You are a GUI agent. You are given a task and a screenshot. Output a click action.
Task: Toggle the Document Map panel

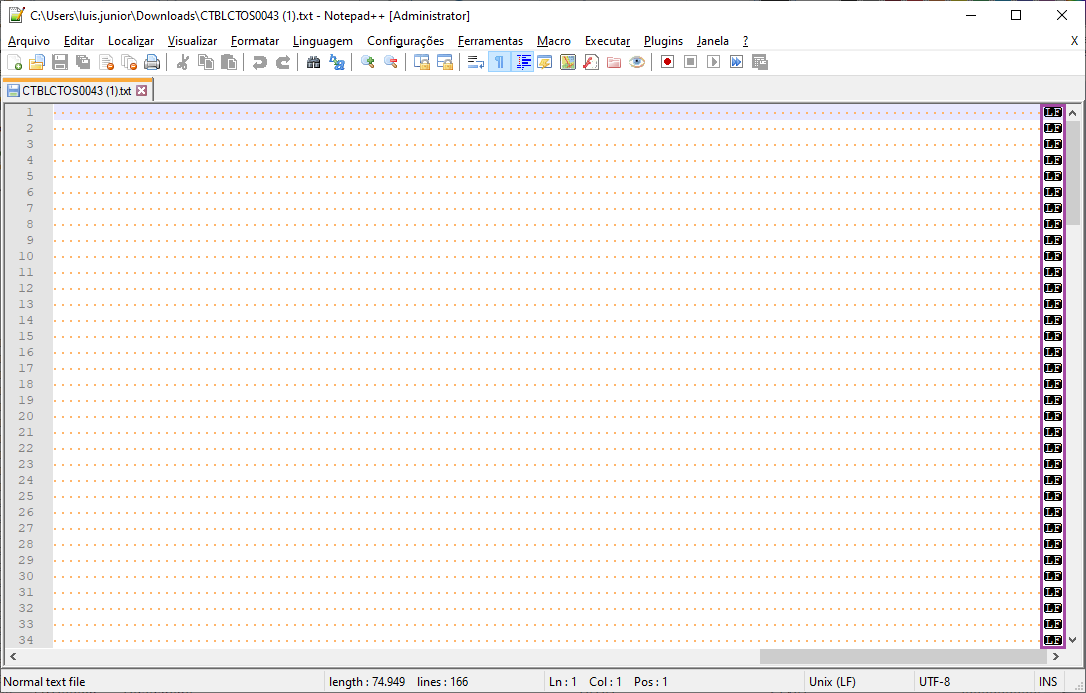click(568, 62)
